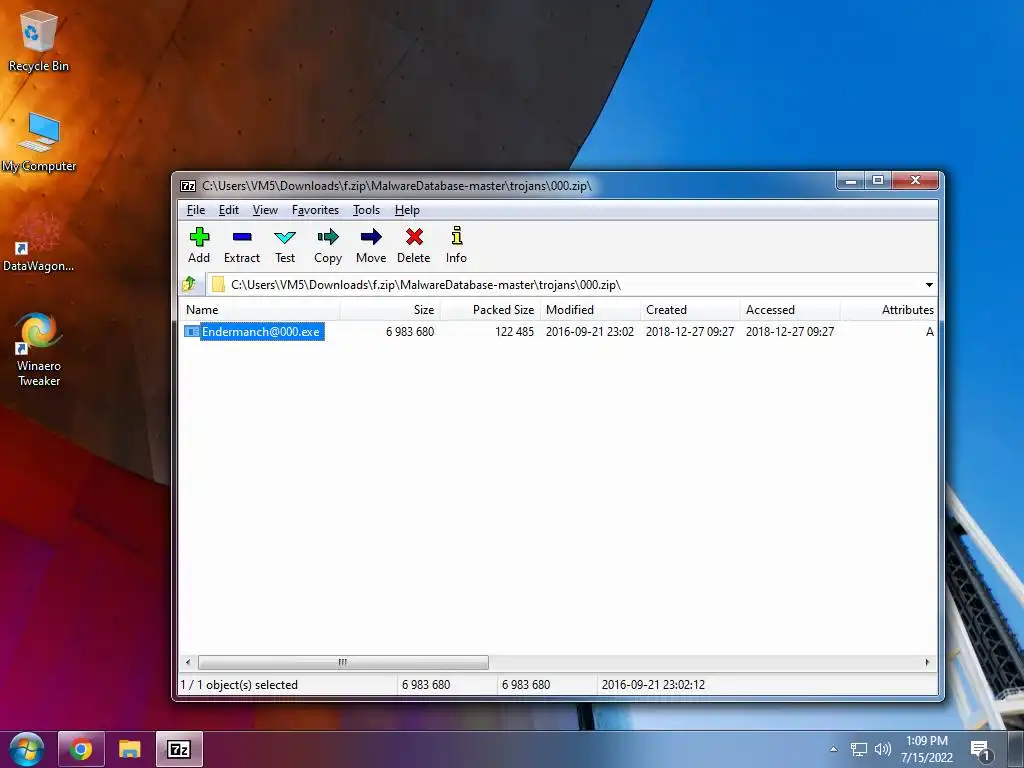Select the Endermanch@000.exe file name
Screen dimensions: 1024x768
click(262, 332)
